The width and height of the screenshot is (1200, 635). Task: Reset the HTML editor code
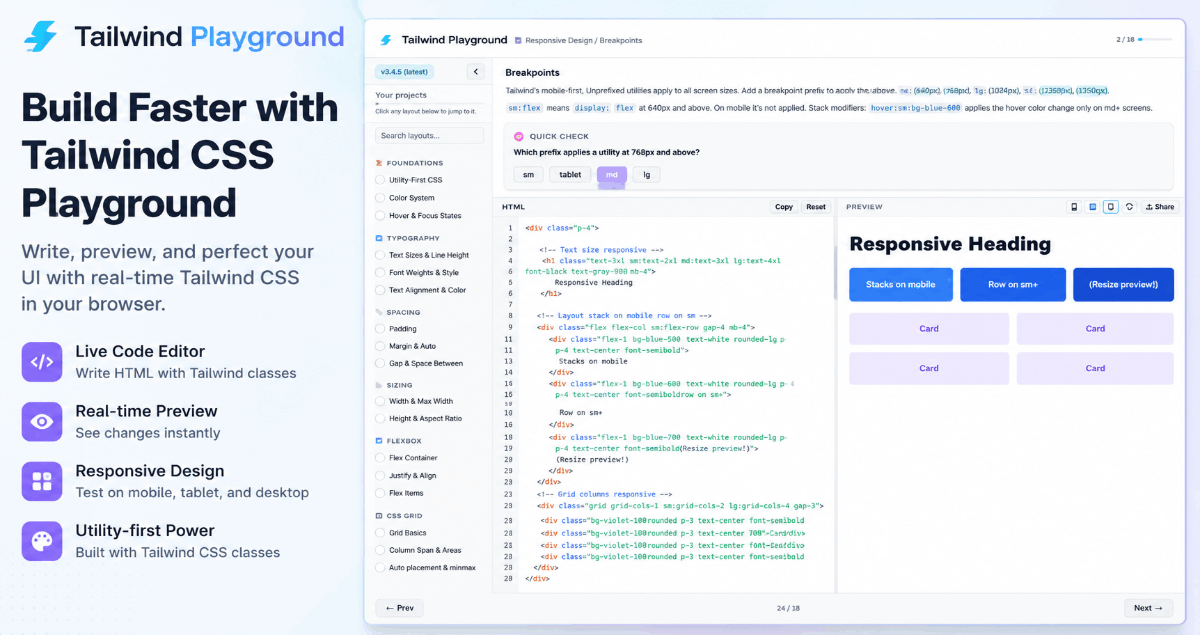coord(816,207)
